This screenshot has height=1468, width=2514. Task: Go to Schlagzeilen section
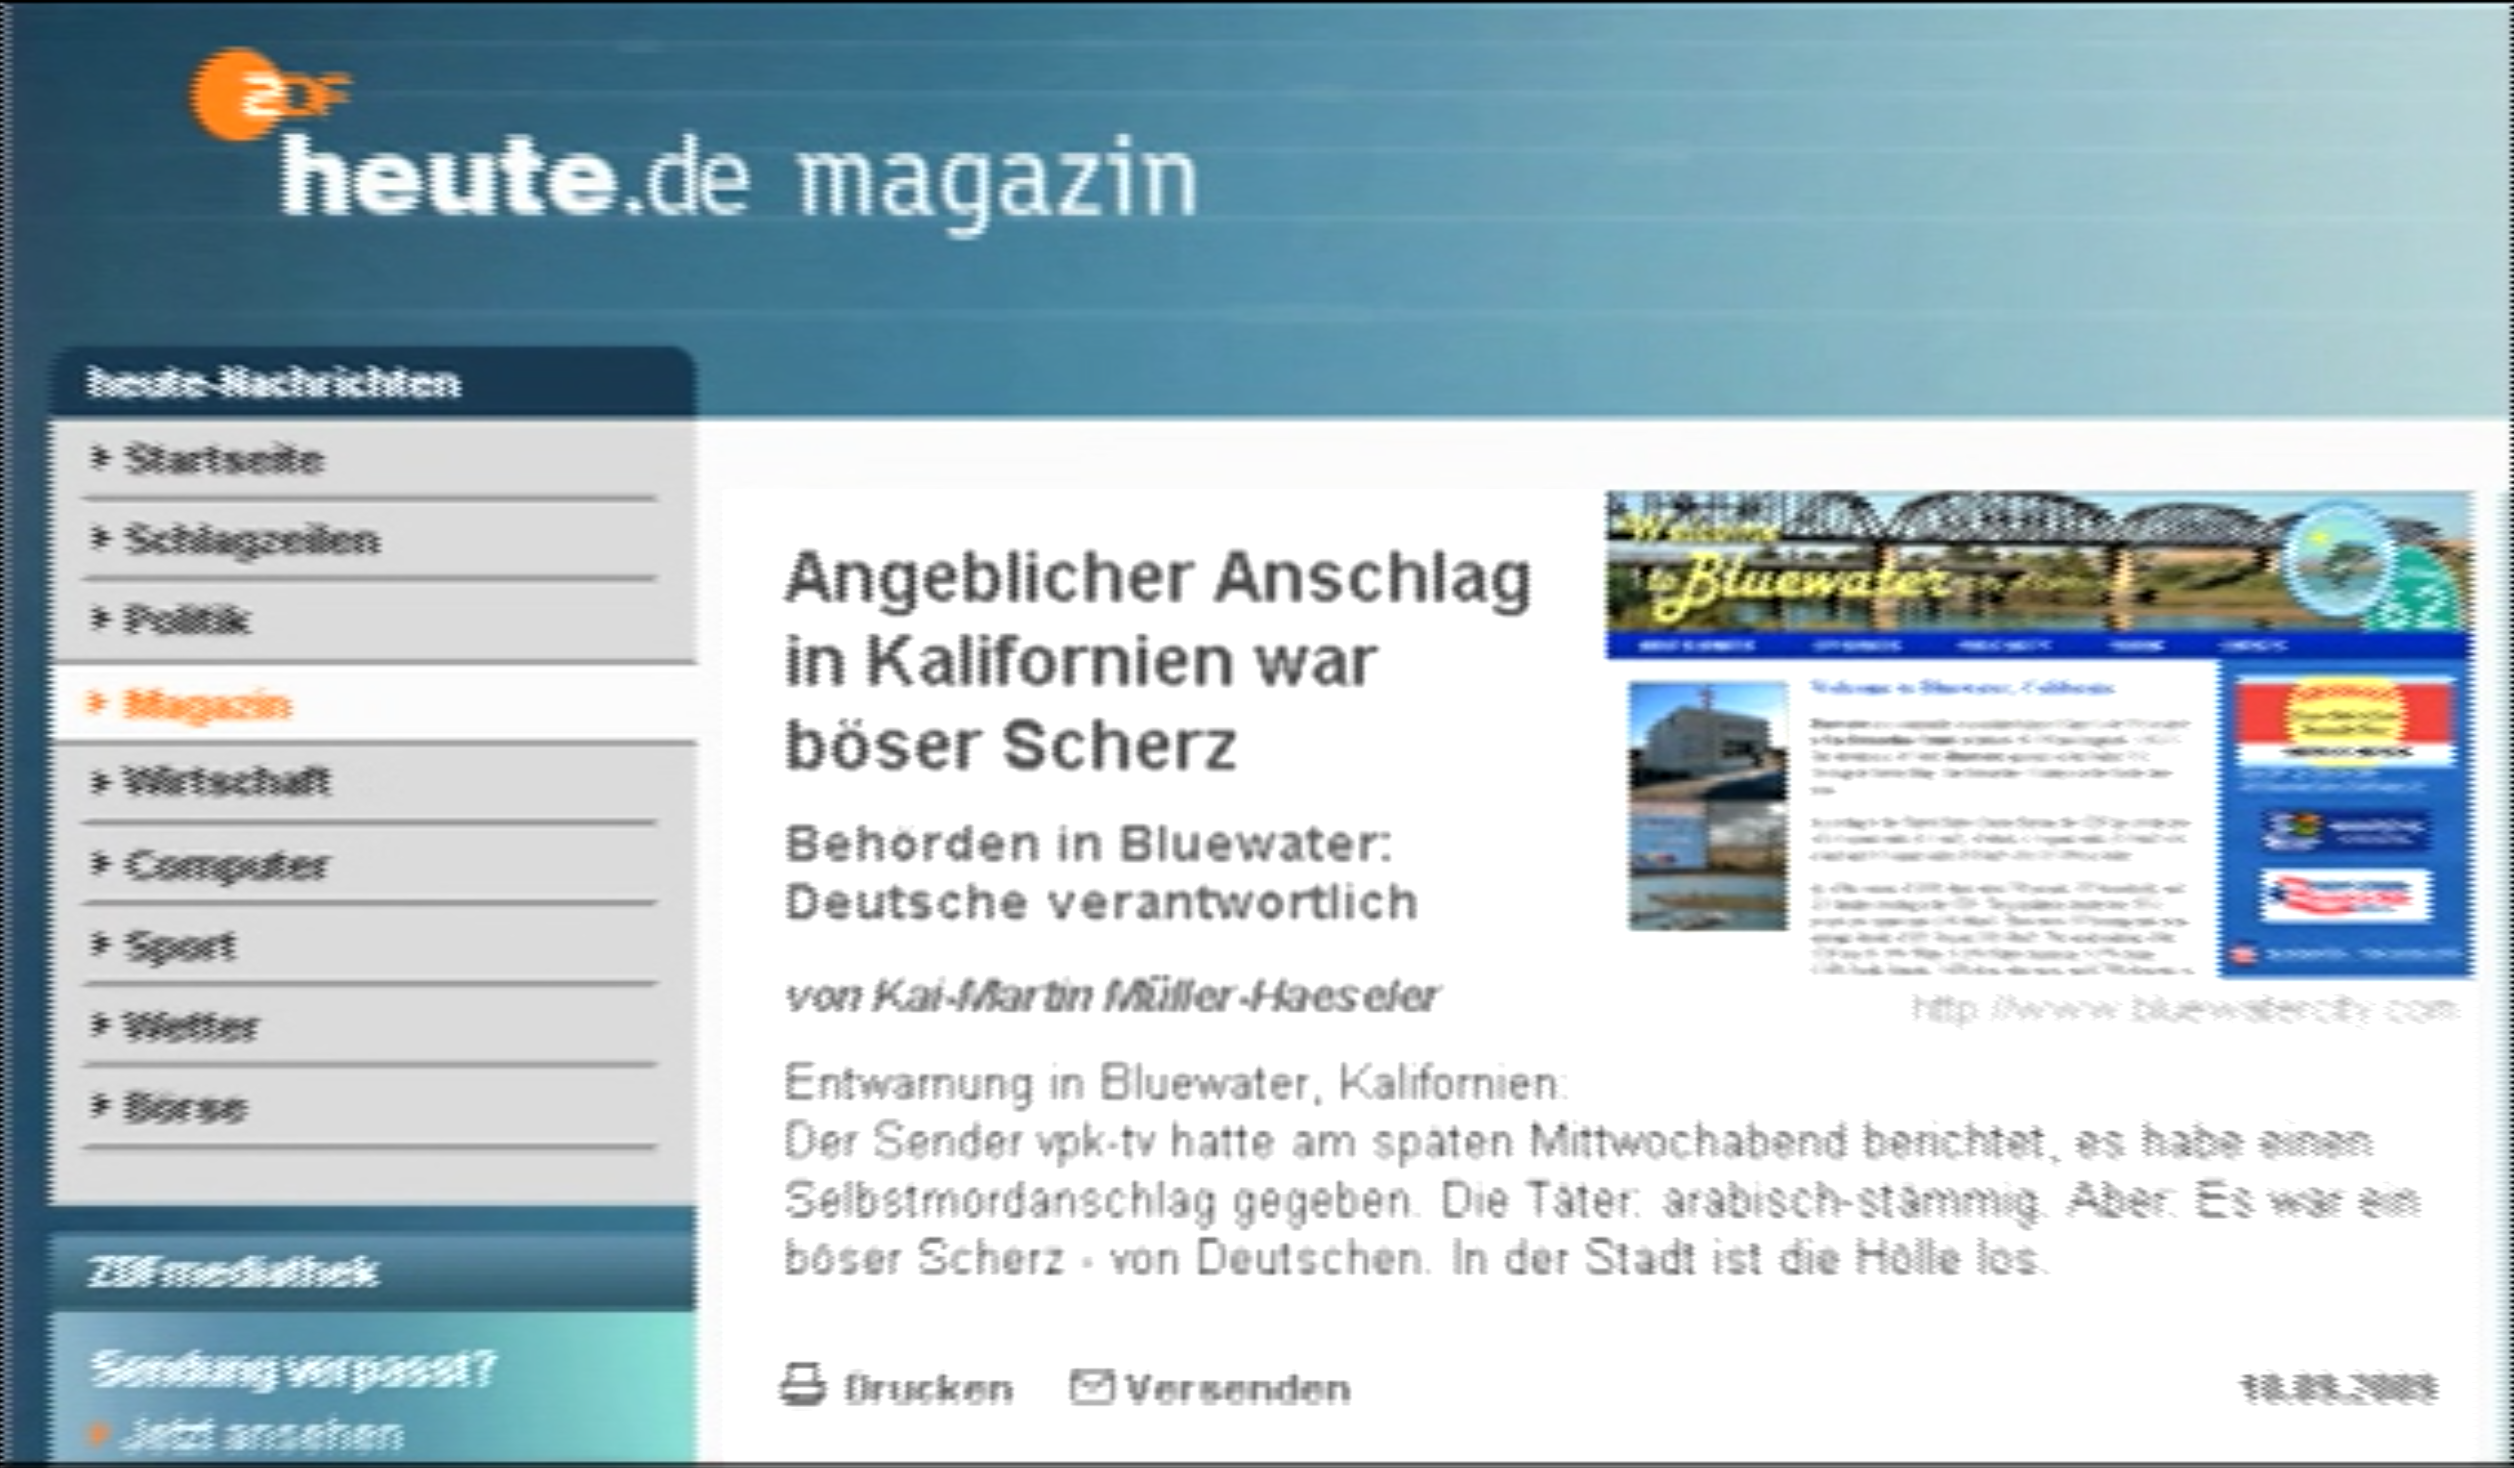tap(252, 540)
